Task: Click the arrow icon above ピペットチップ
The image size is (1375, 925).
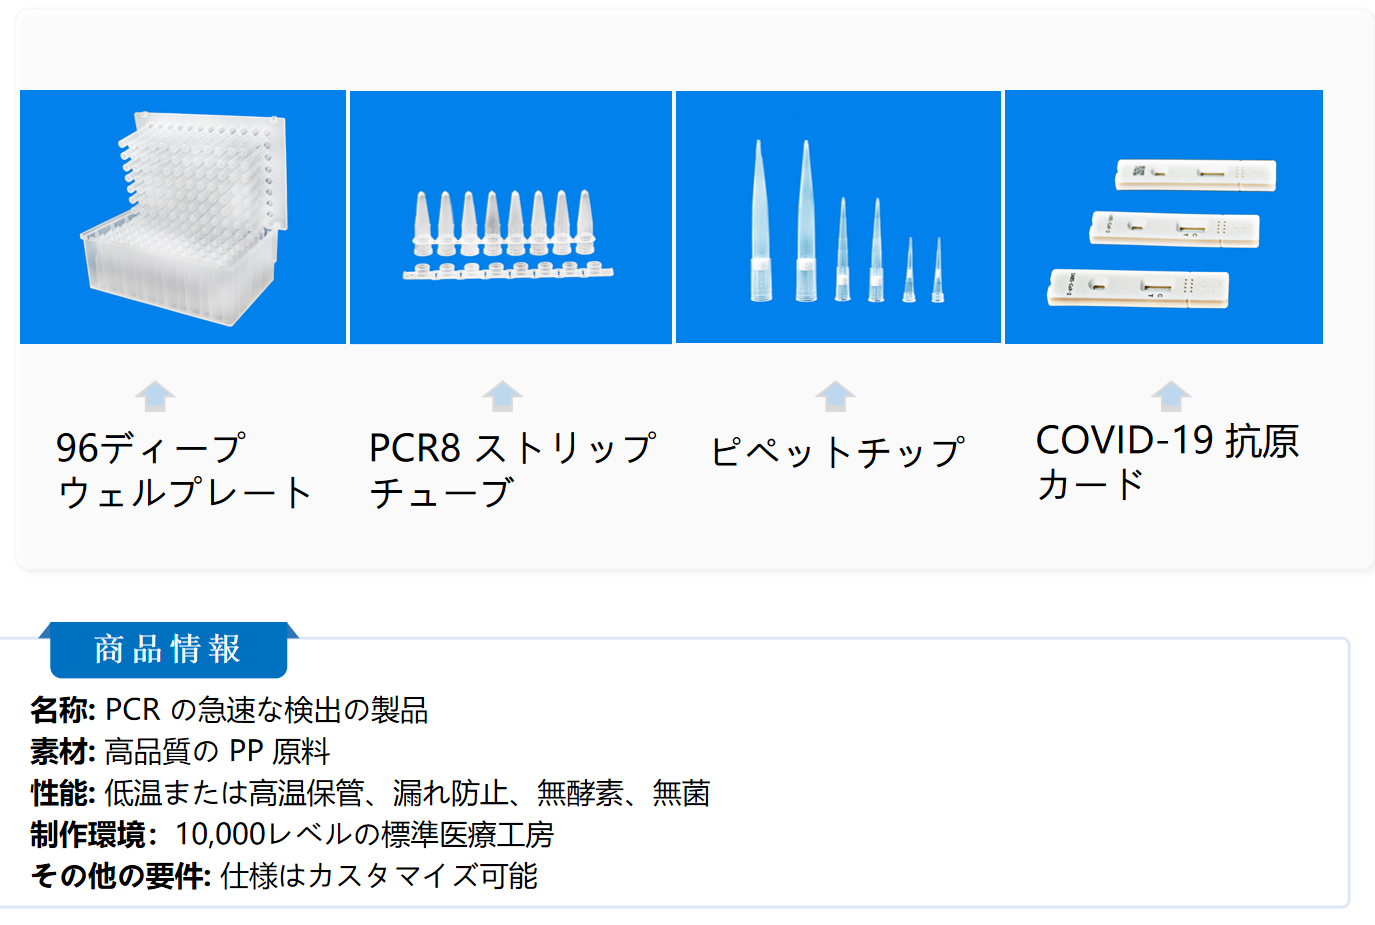Action: point(835,396)
